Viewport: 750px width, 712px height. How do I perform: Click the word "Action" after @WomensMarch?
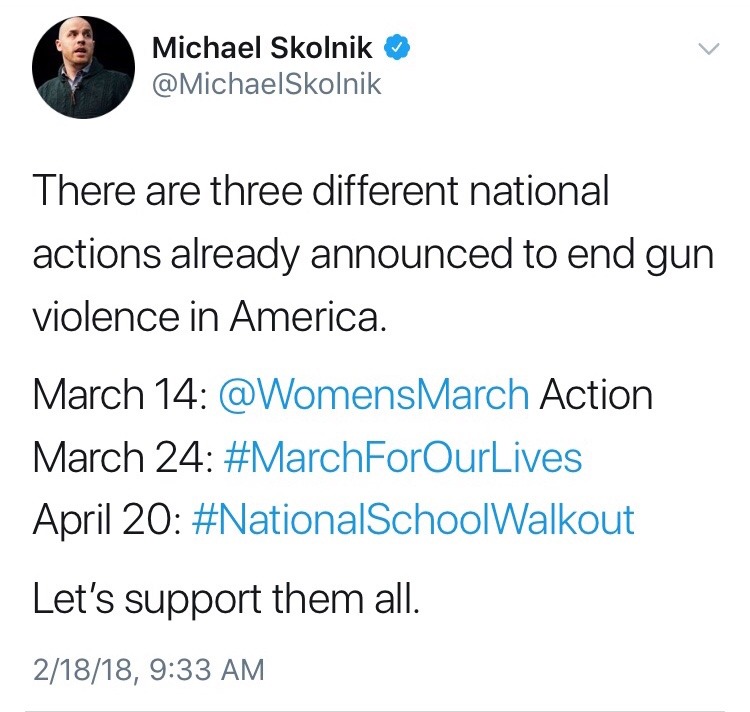coord(596,395)
